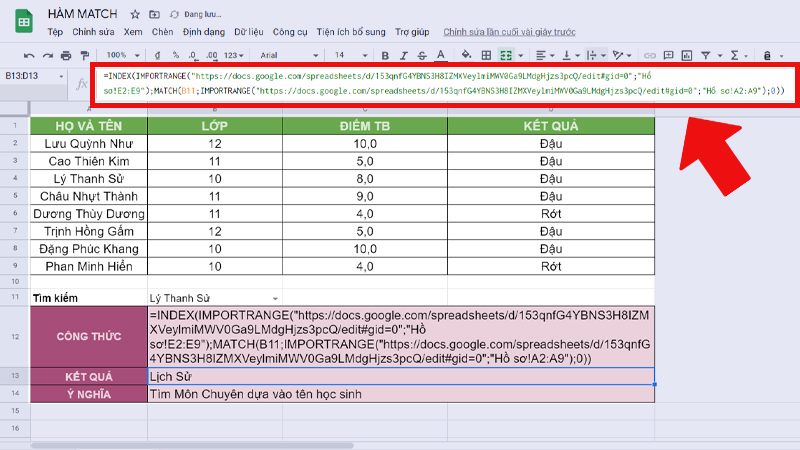Toggle strikethrough formatting
This screenshot has height=450, width=800.
pos(421,55)
